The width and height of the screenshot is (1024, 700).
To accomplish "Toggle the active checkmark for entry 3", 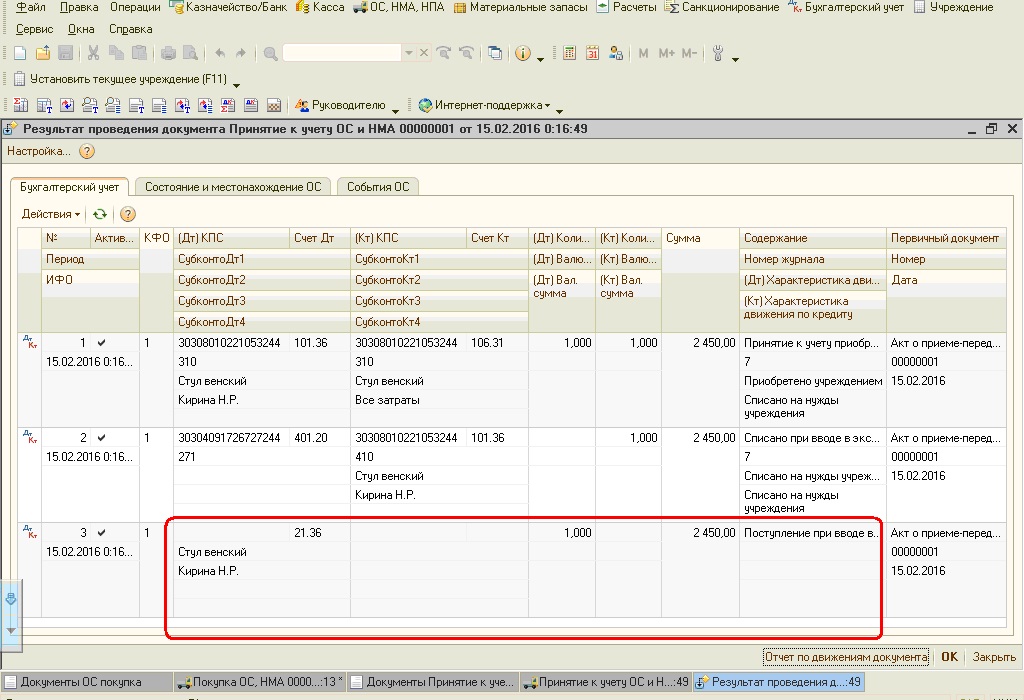I will (101, 533).
